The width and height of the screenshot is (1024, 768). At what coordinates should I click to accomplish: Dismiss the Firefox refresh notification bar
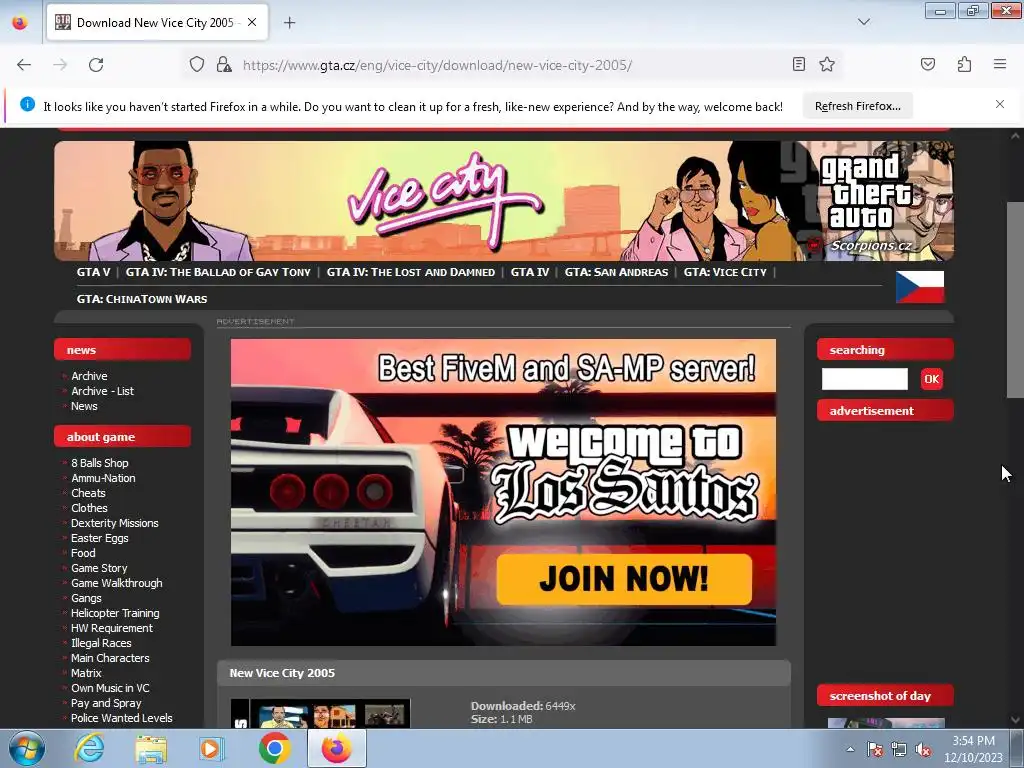1000,104
